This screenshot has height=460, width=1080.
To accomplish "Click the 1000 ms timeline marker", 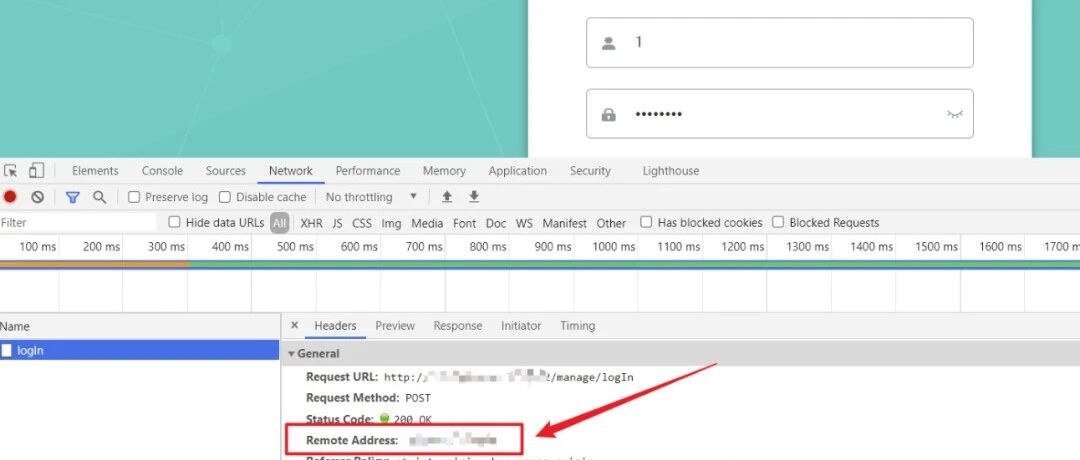I will coord(614,247).
